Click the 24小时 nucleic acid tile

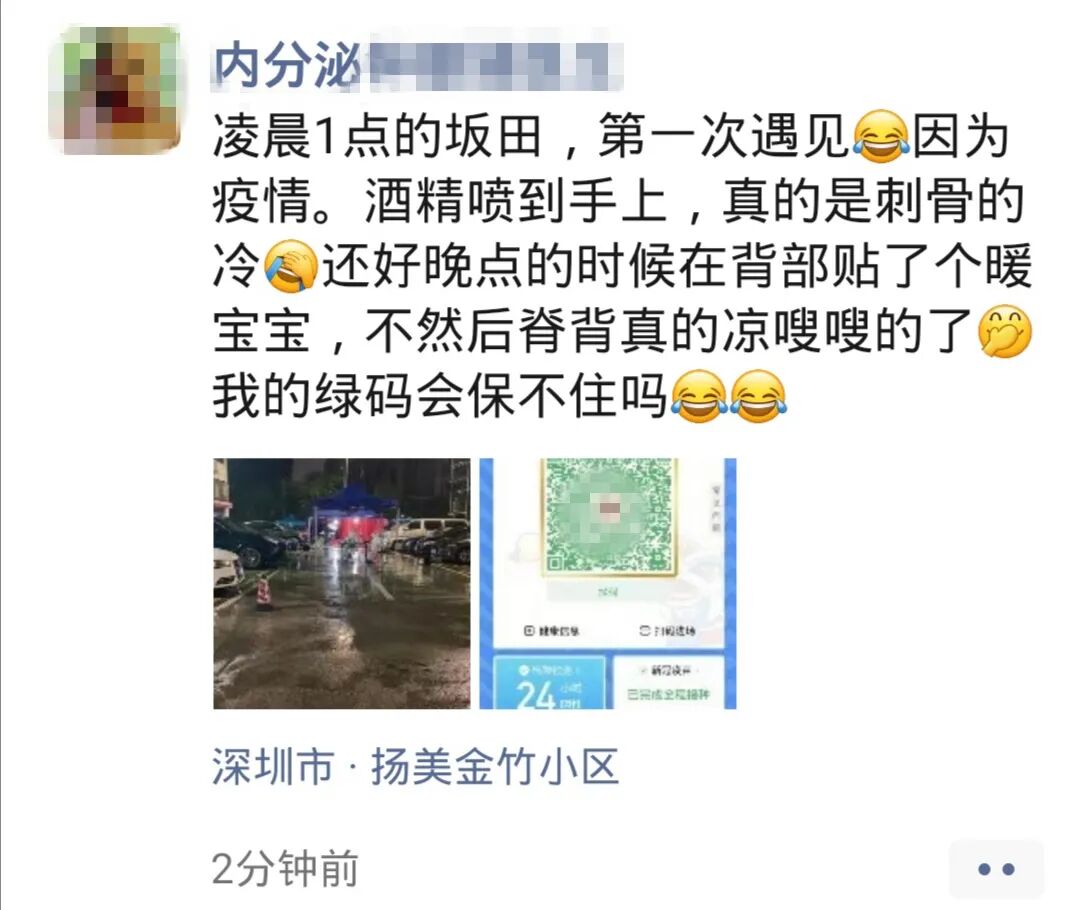click(549, 682)
